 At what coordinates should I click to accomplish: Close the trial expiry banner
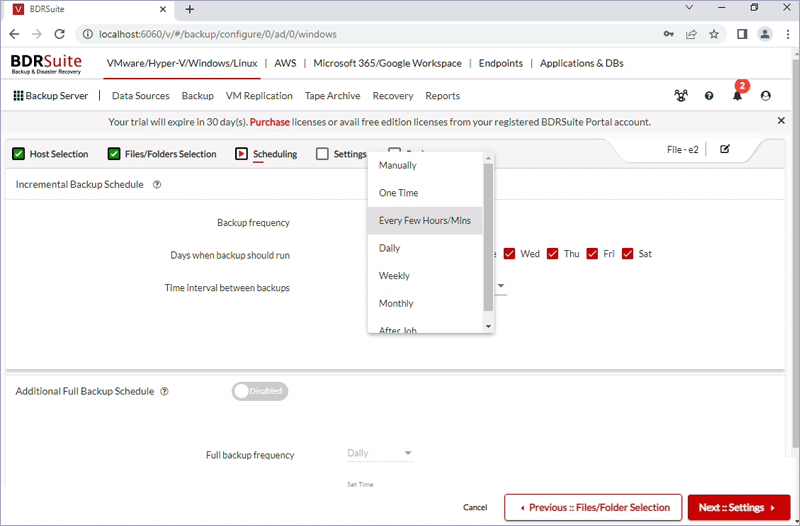pos(781,121)
